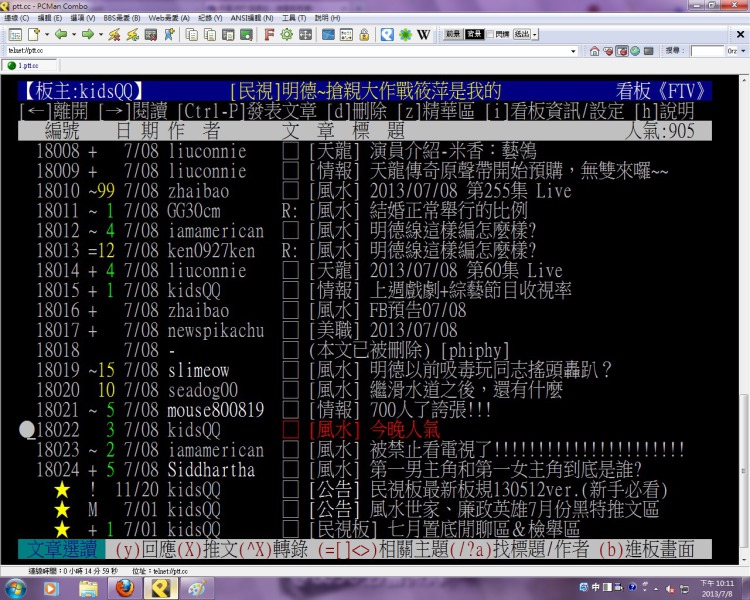
Task: Click the yellow padlock icon
Action: tap(364, 34)
